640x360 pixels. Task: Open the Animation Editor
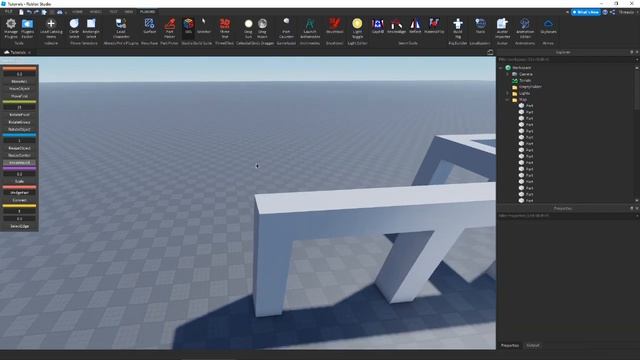tap(525, 28)
